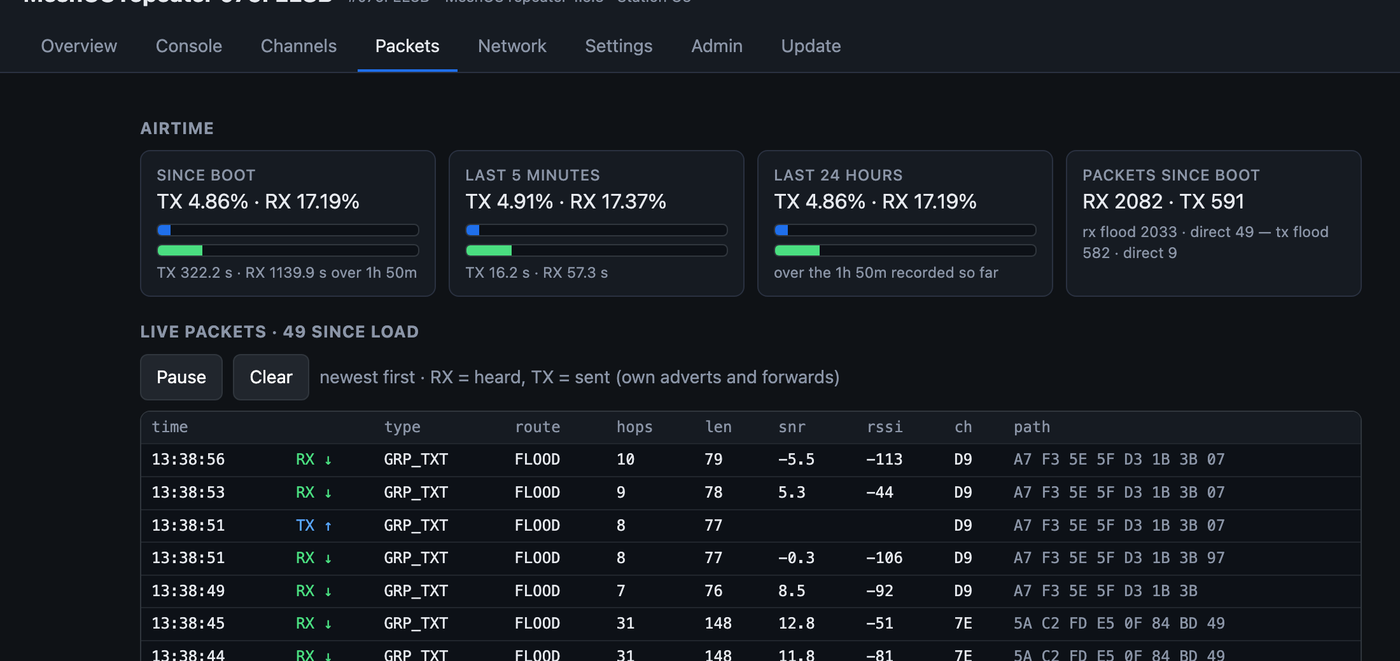Image resolution: width=1400 pixels, height=661 pixels.
Task: Click path ending in '3B 97'
Action: click(1119, 558)
